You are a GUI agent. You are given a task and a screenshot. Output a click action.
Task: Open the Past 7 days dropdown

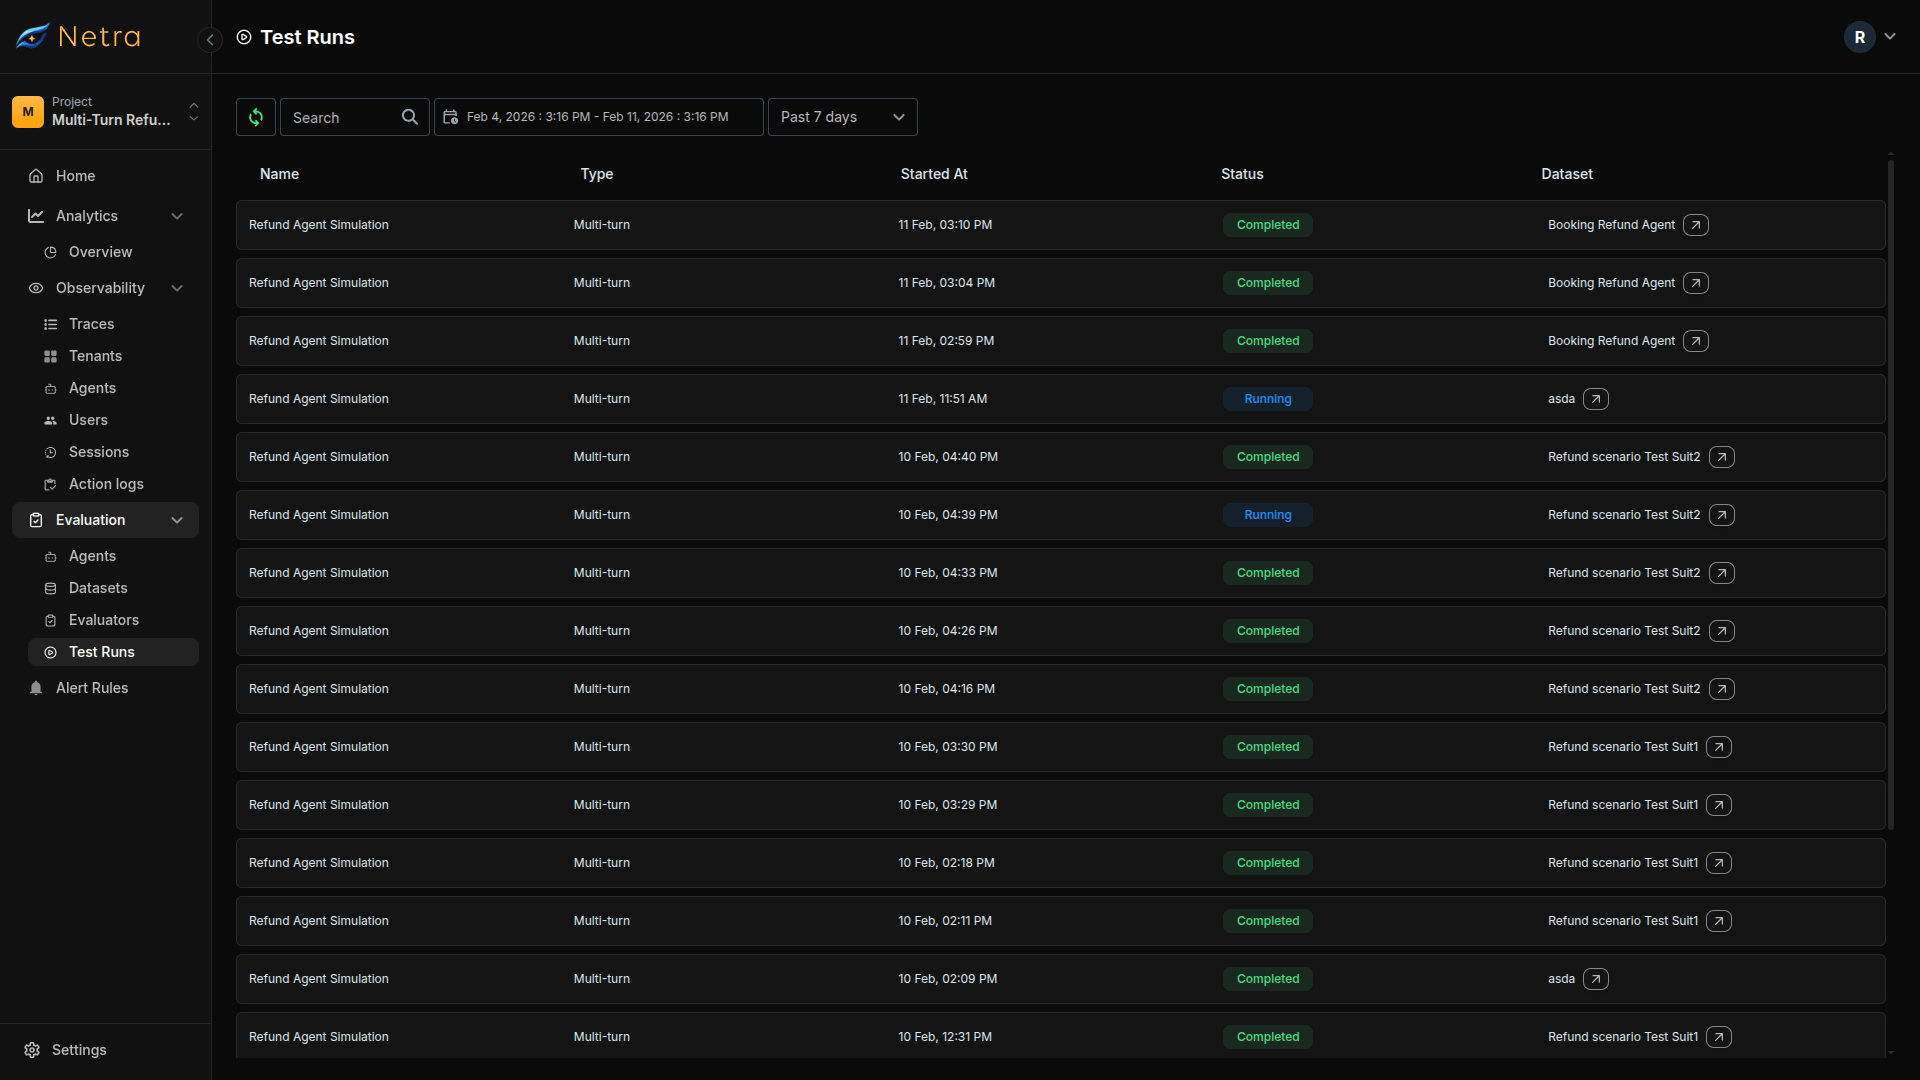842,117
